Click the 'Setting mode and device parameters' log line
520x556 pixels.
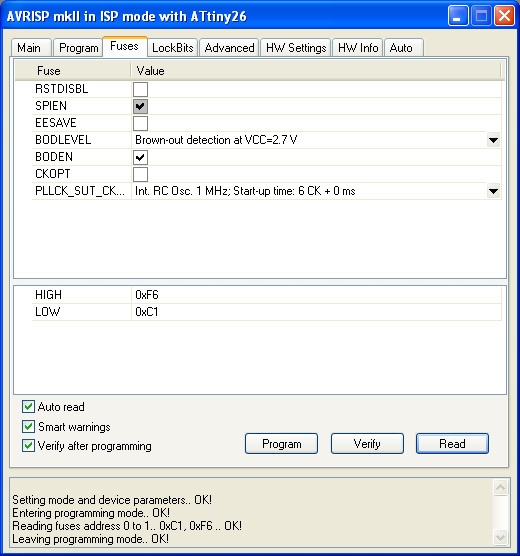point(112,500)
